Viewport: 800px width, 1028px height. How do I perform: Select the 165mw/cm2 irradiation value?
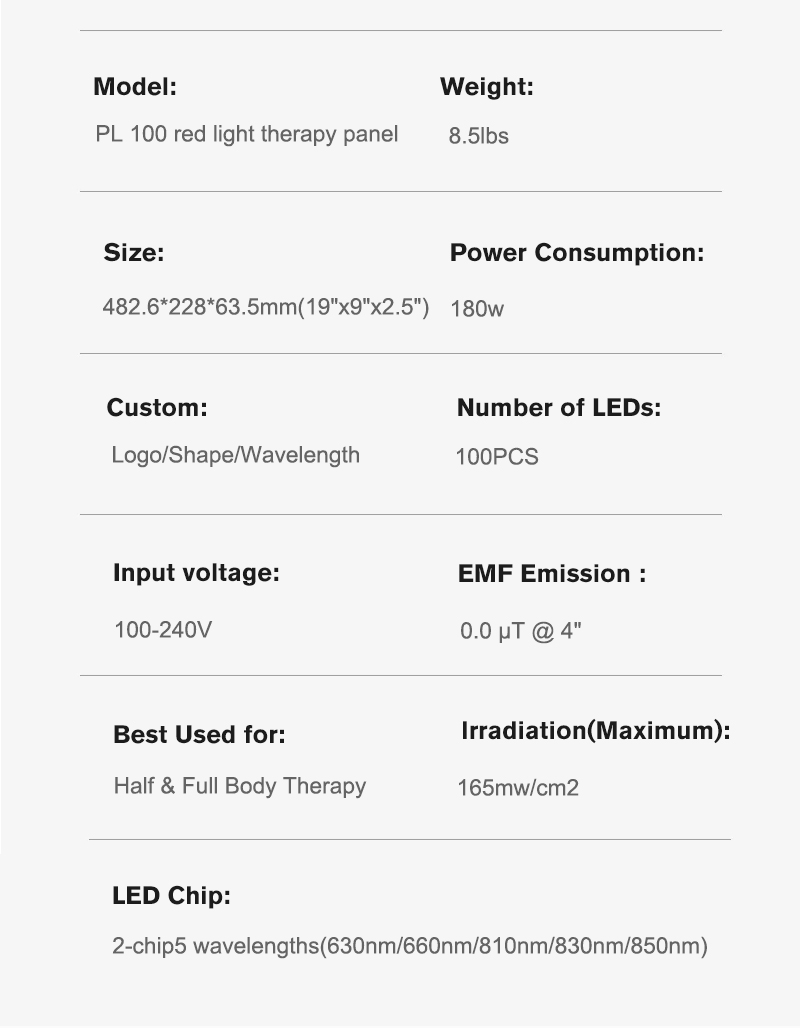(x=518, y=787)
